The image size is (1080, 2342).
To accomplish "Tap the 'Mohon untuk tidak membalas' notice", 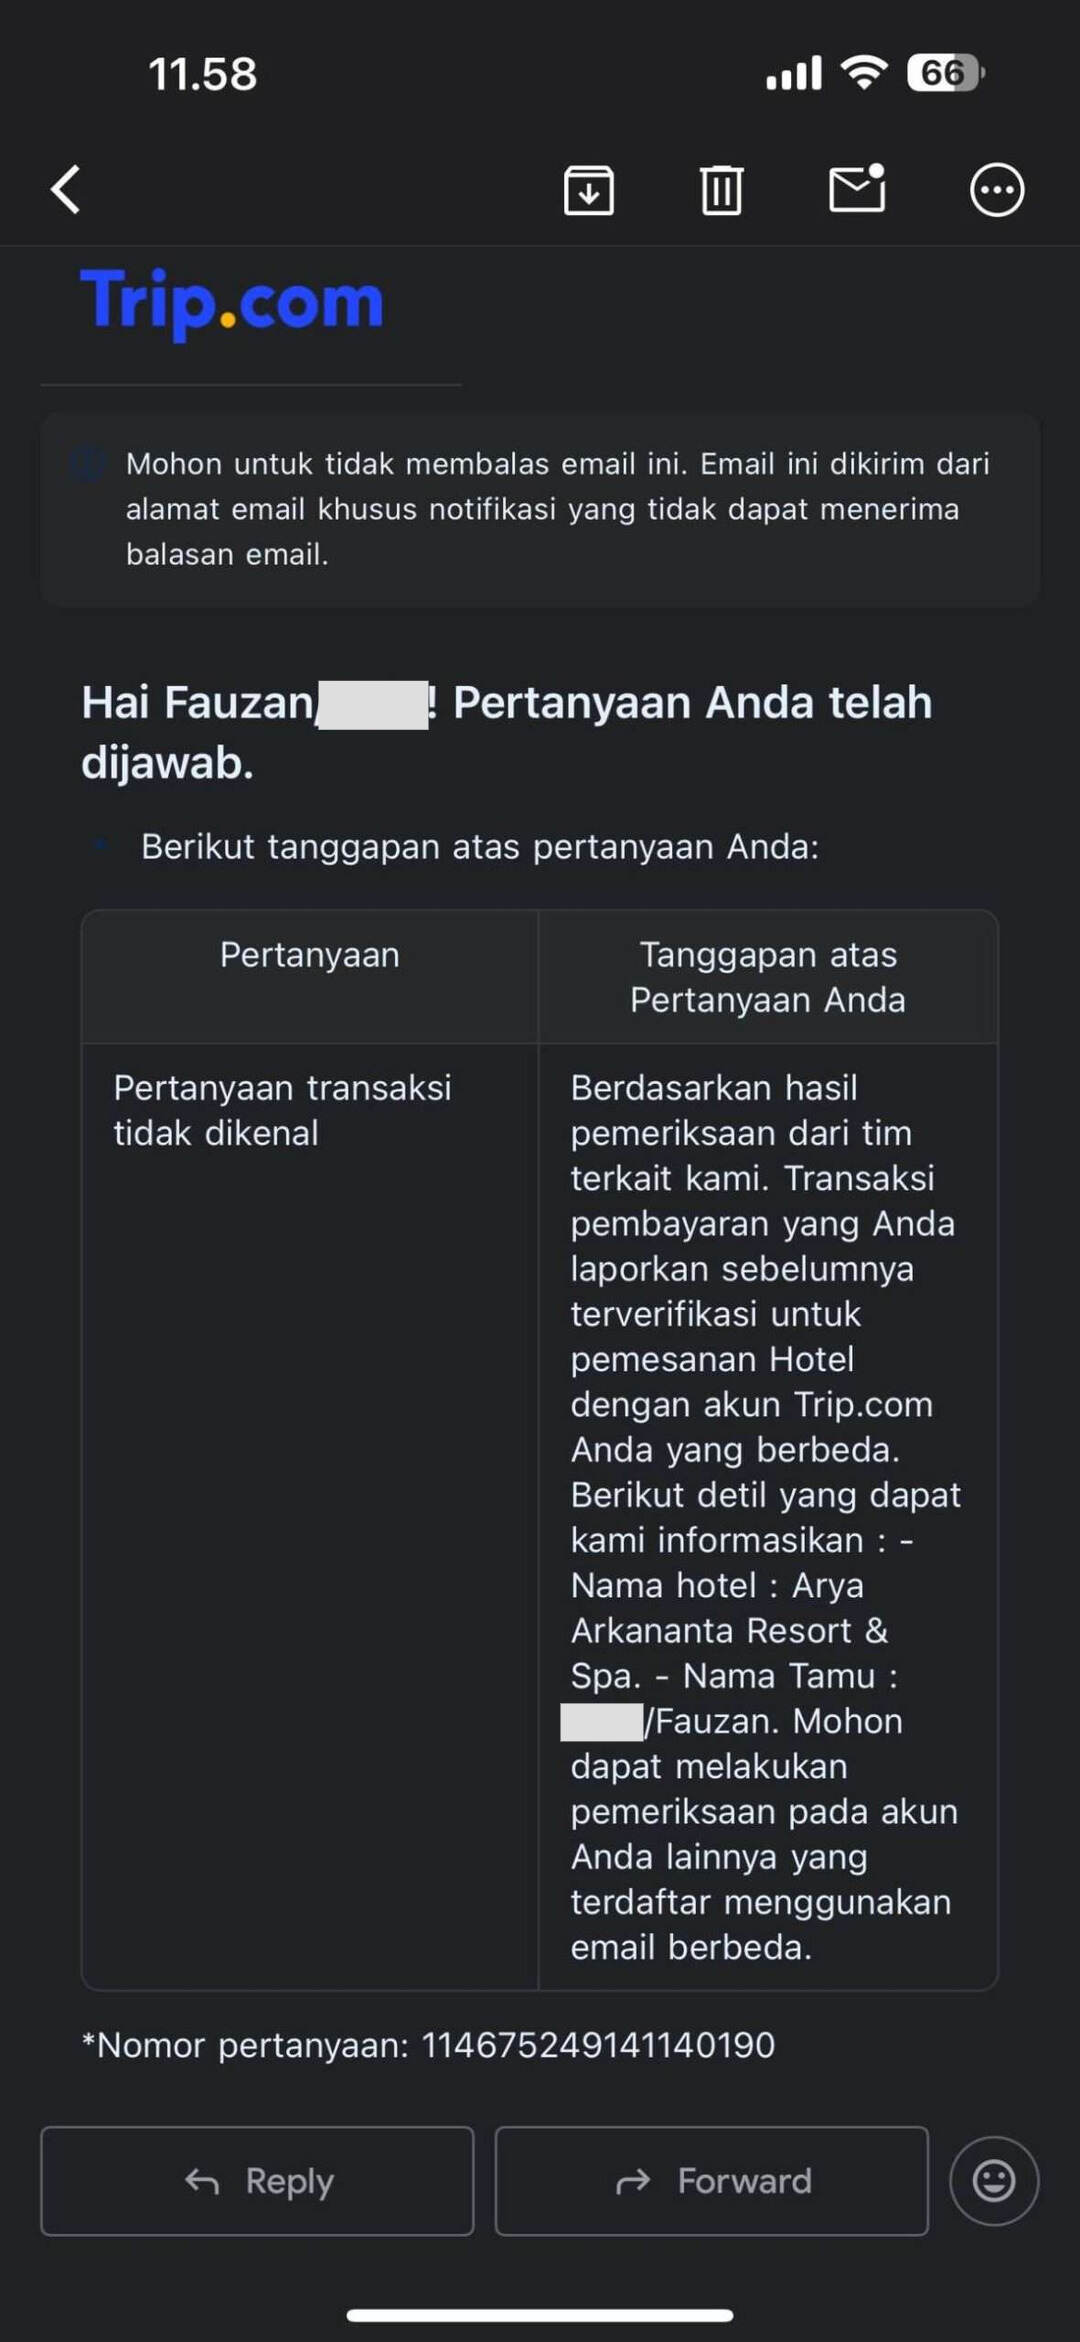I will pyautogui.click(x=558, y=509).
